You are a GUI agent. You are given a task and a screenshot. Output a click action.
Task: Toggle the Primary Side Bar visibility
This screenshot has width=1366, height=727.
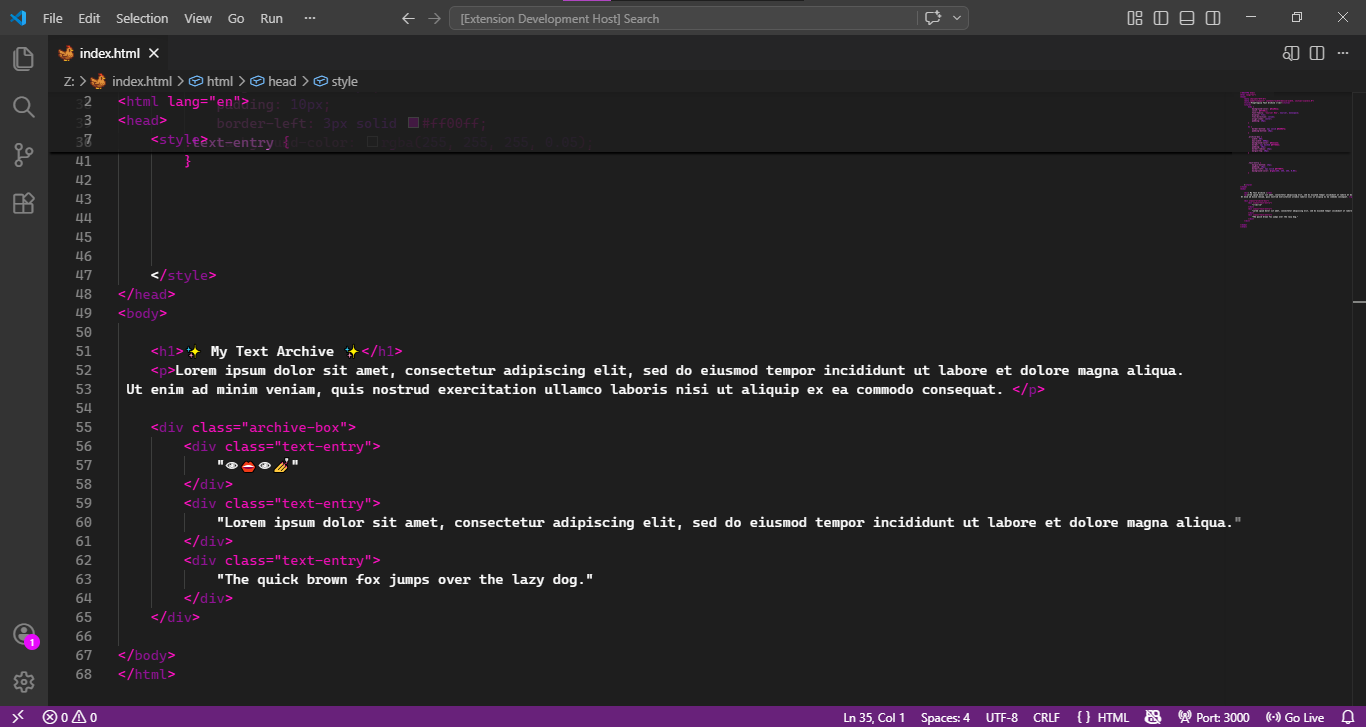1161,18
